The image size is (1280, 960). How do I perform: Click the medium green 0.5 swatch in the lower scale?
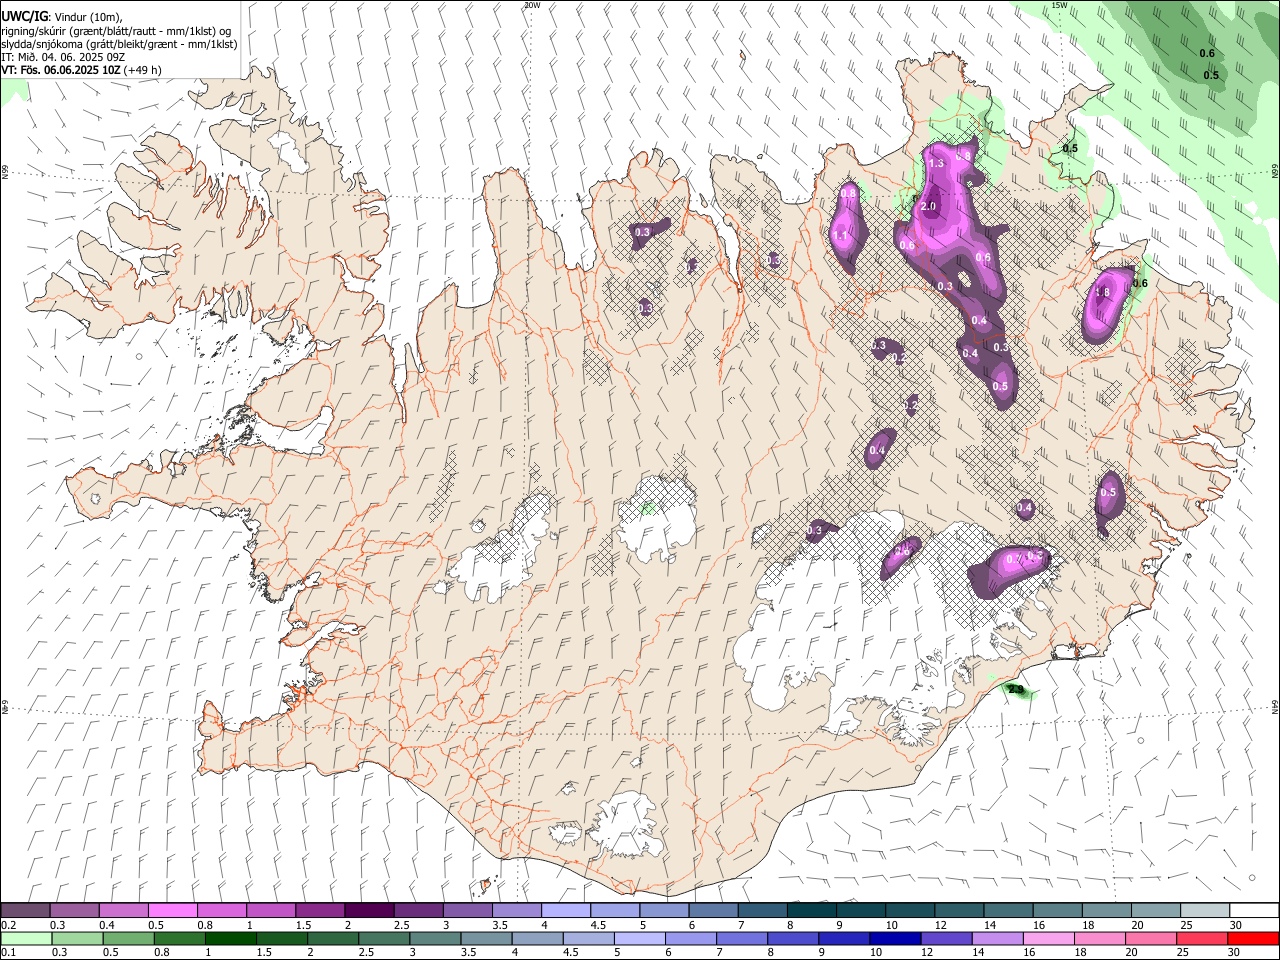pyautogui.click(x=128, y=938)
